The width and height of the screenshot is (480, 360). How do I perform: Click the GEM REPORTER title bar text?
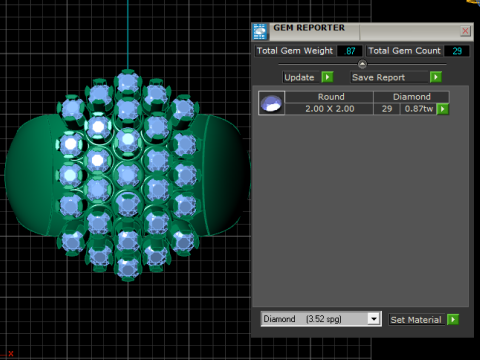tap(309, 28)
